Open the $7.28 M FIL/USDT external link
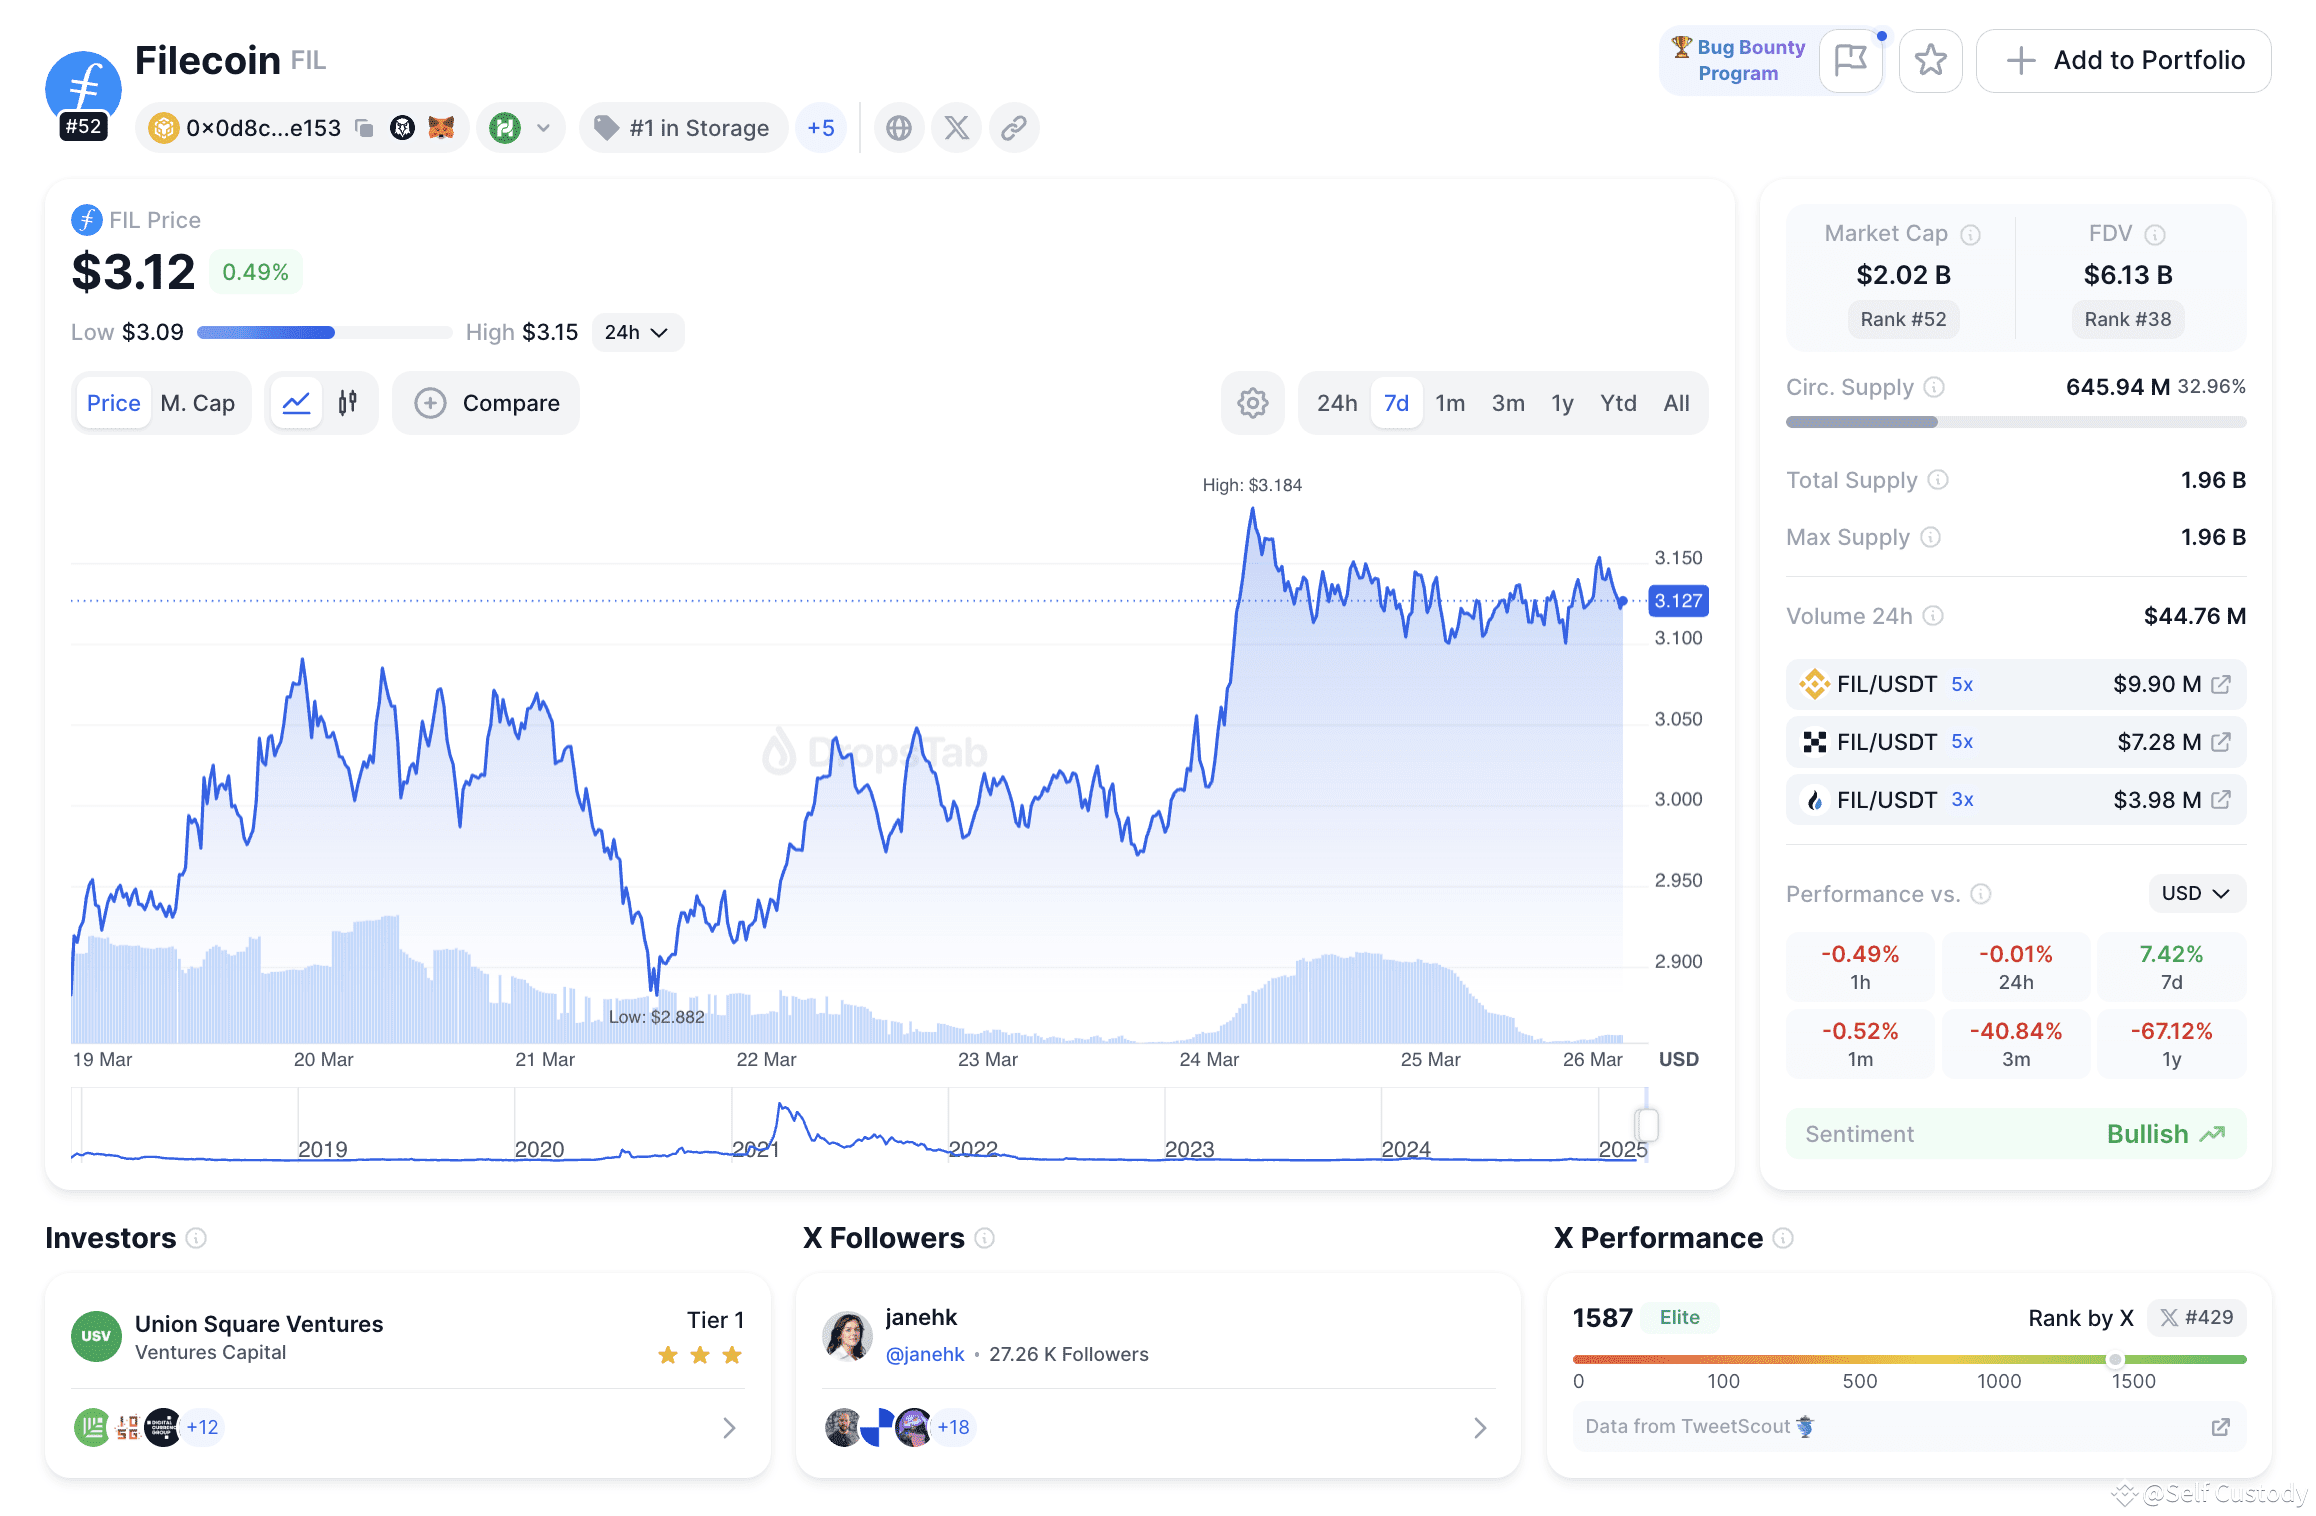 pos(2221,742)
